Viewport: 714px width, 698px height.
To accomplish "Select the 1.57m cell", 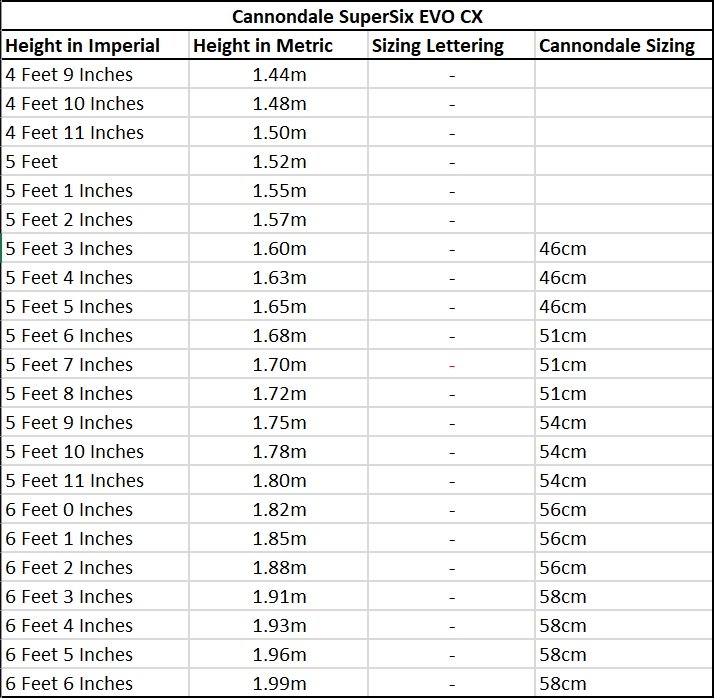I will (278, 219).
